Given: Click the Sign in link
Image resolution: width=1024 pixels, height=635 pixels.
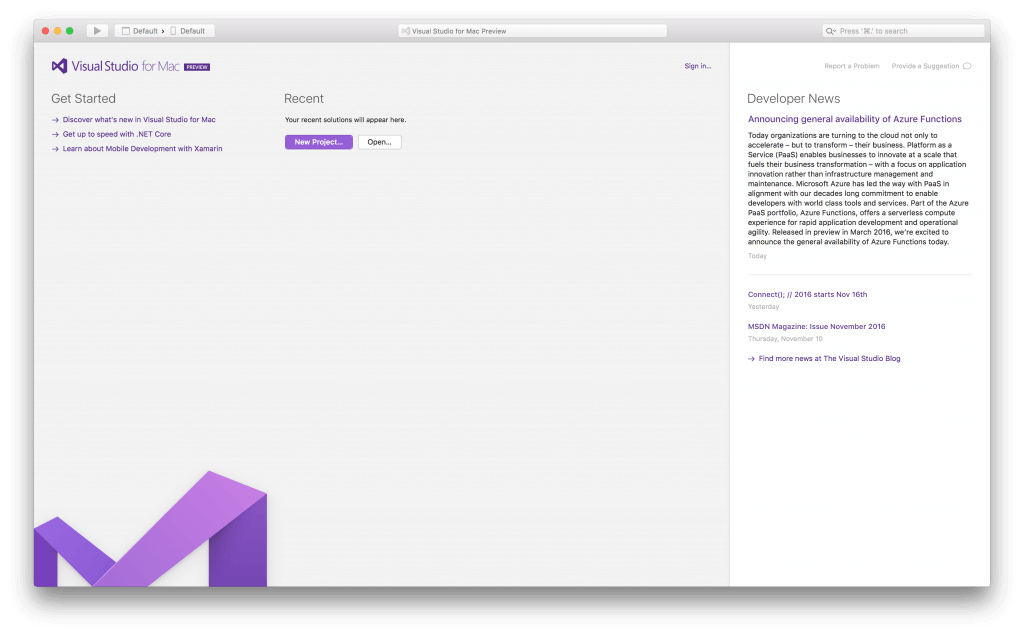Looking at the screenshot, I should coord(697,66).
